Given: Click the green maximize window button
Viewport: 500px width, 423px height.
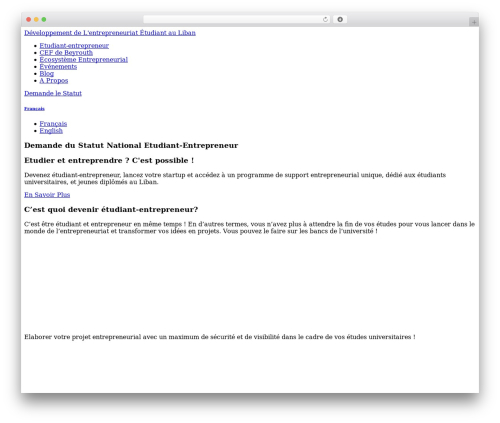Looking at the screenshot, I should pos(44,20).
